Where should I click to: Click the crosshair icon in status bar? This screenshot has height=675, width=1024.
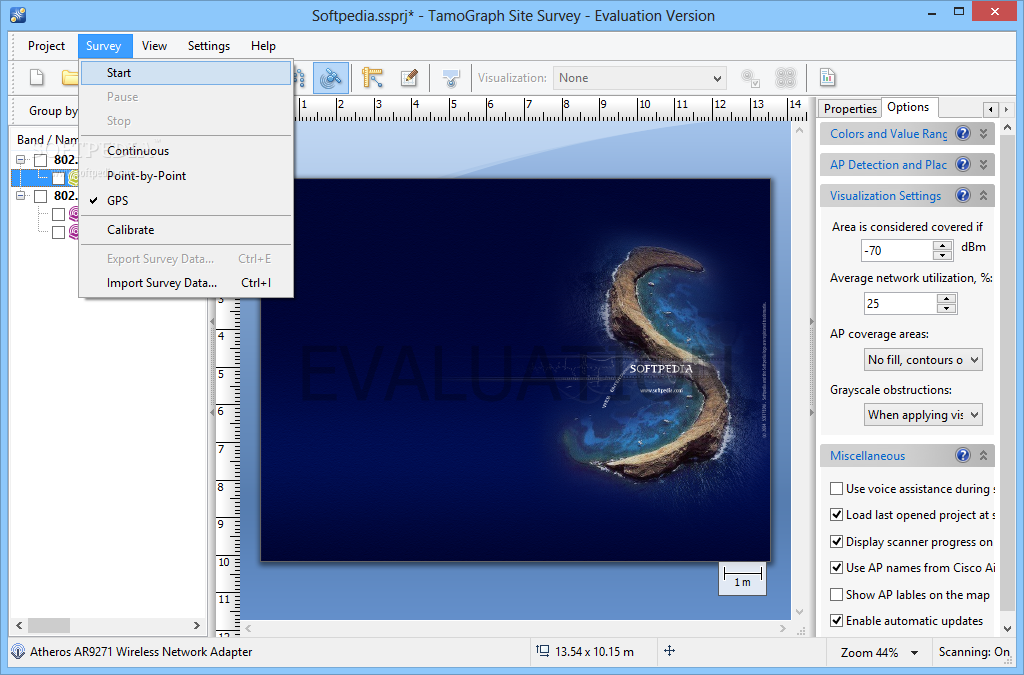point(669,651)
